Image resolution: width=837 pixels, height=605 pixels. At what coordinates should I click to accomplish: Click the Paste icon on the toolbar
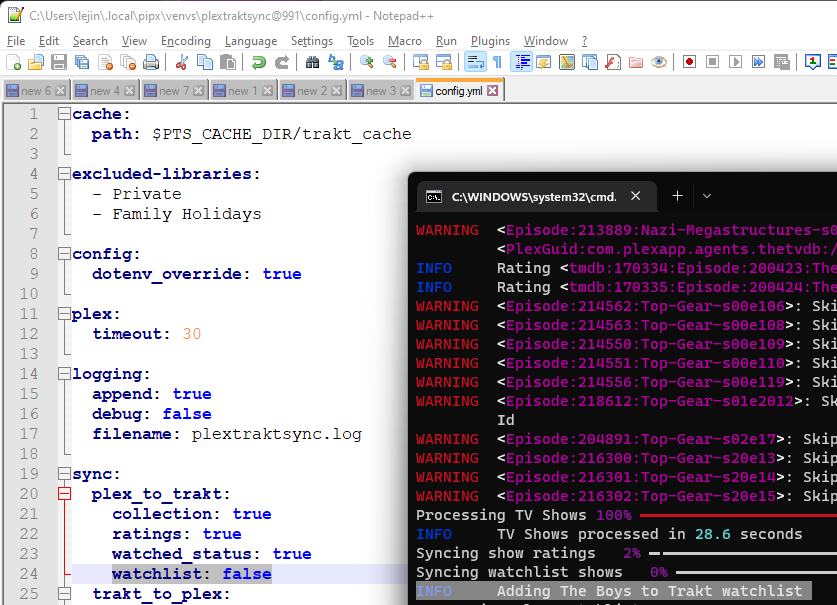point(228,63)
